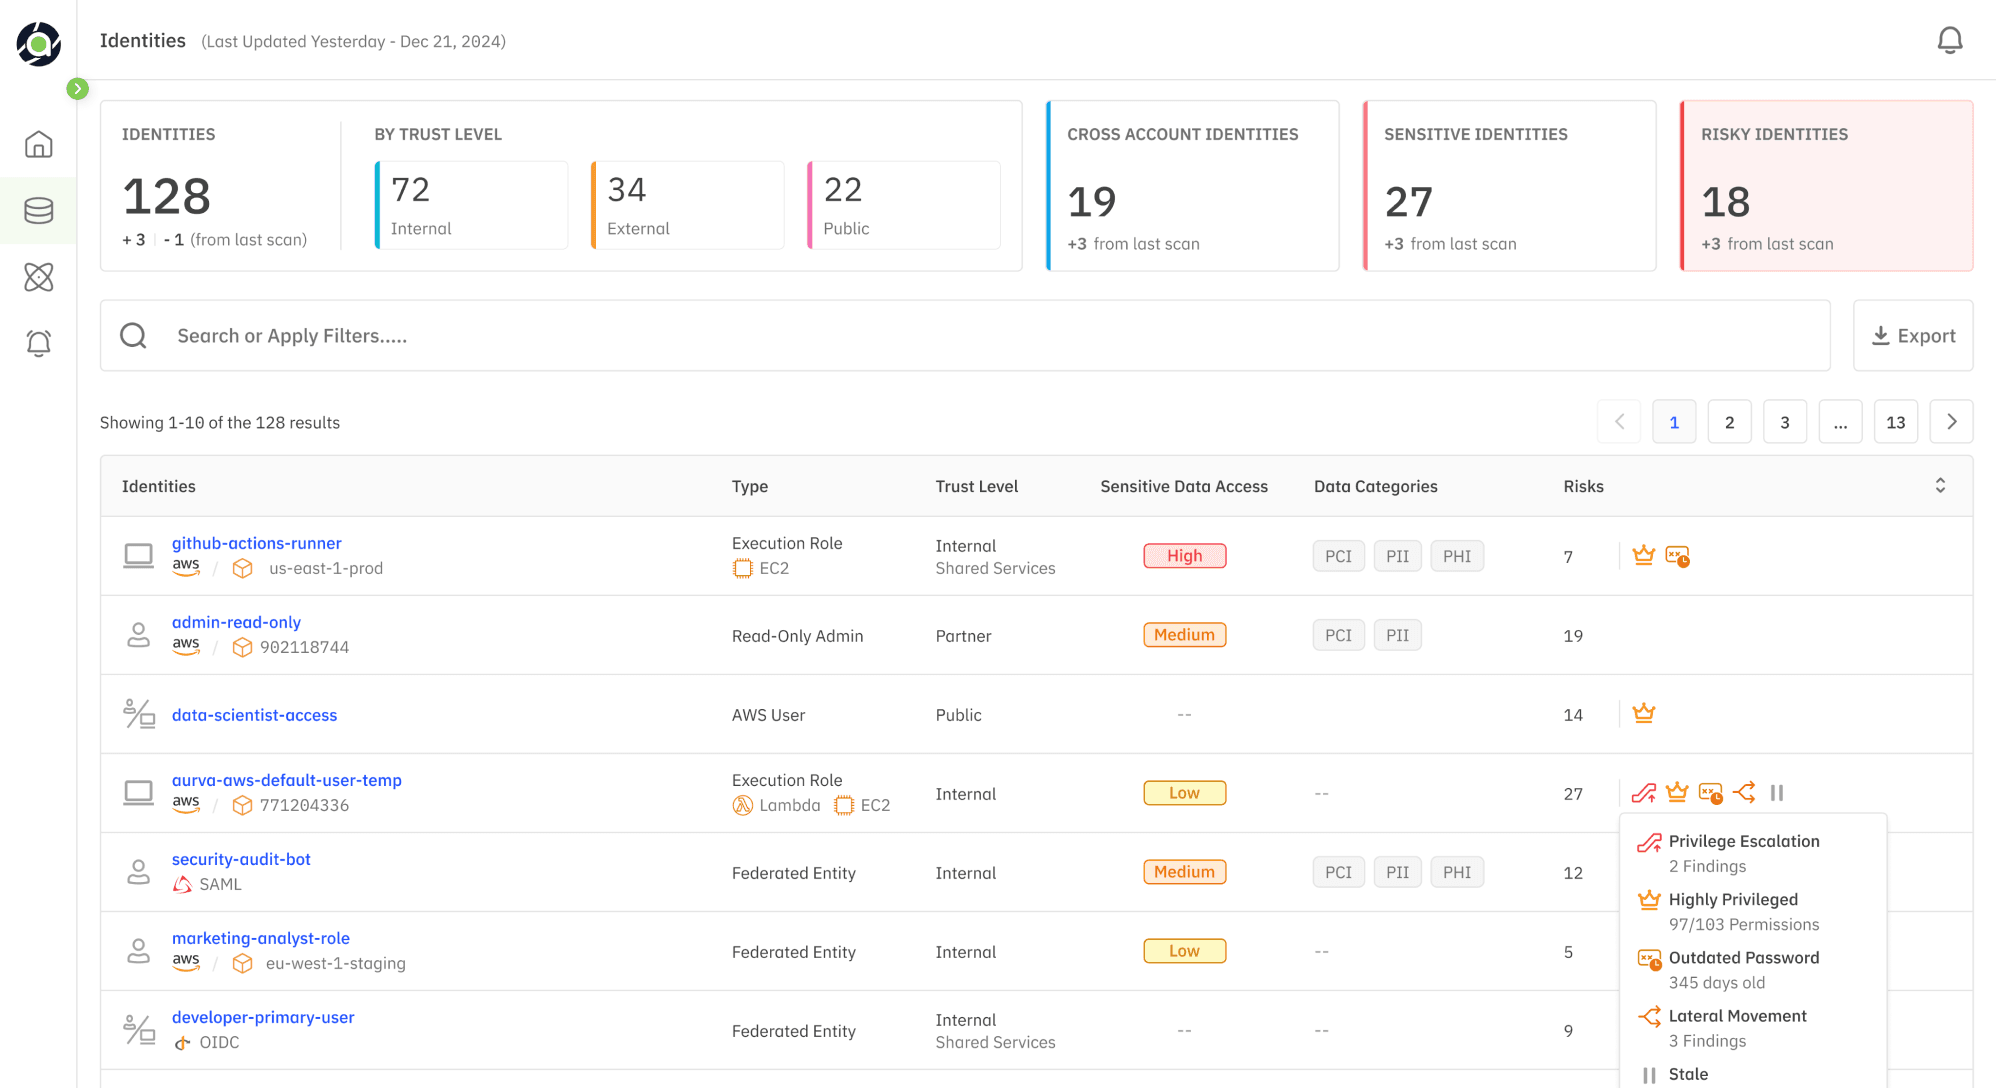Click the Stale pause icon on aurva row

point(1777,793)
